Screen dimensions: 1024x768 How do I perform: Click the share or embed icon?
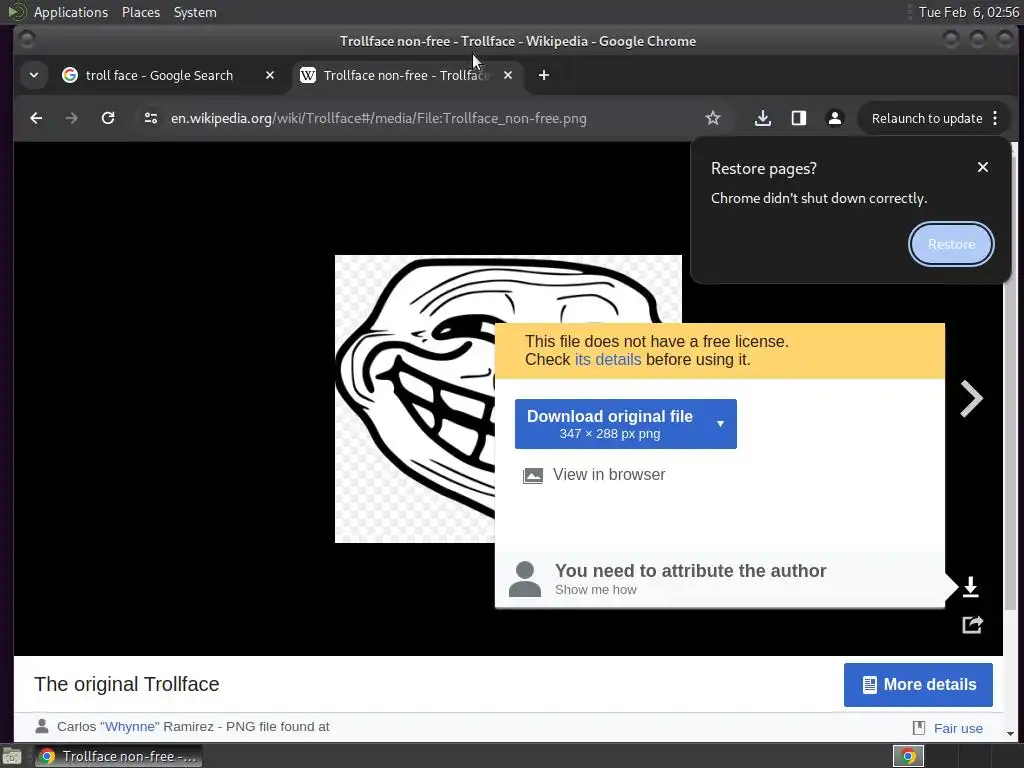(x=972, y=625)
